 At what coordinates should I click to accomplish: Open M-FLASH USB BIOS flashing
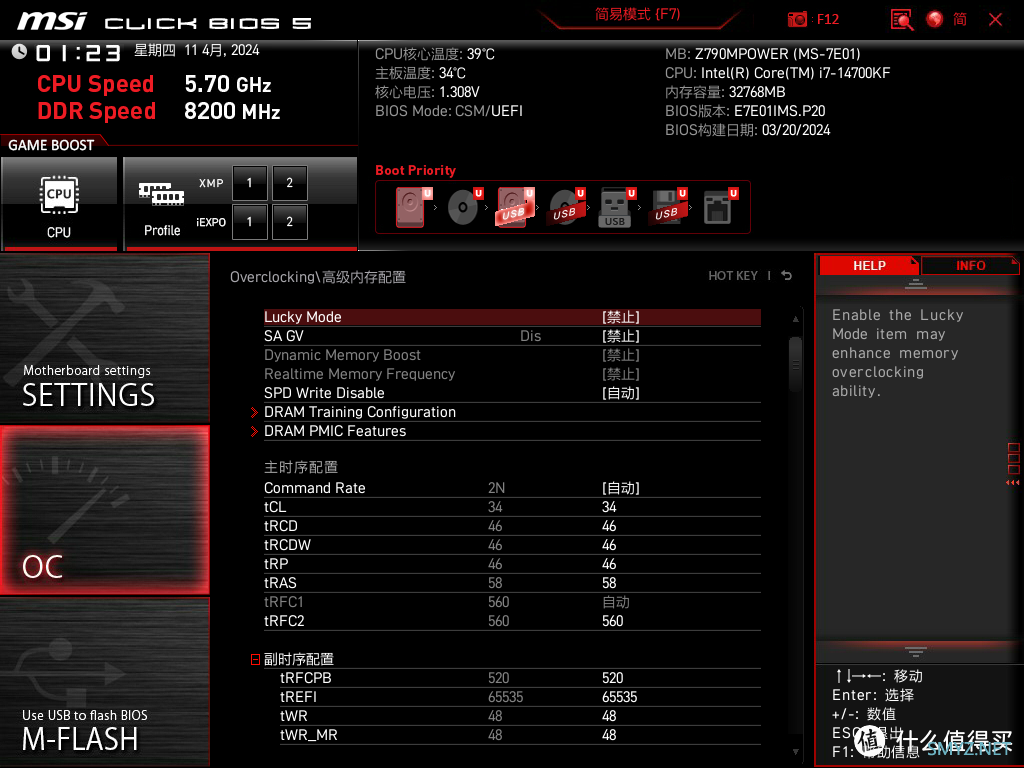(104, 682)
